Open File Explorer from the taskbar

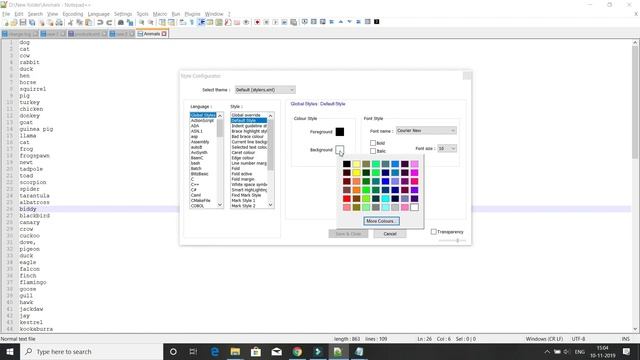[235, 351]
